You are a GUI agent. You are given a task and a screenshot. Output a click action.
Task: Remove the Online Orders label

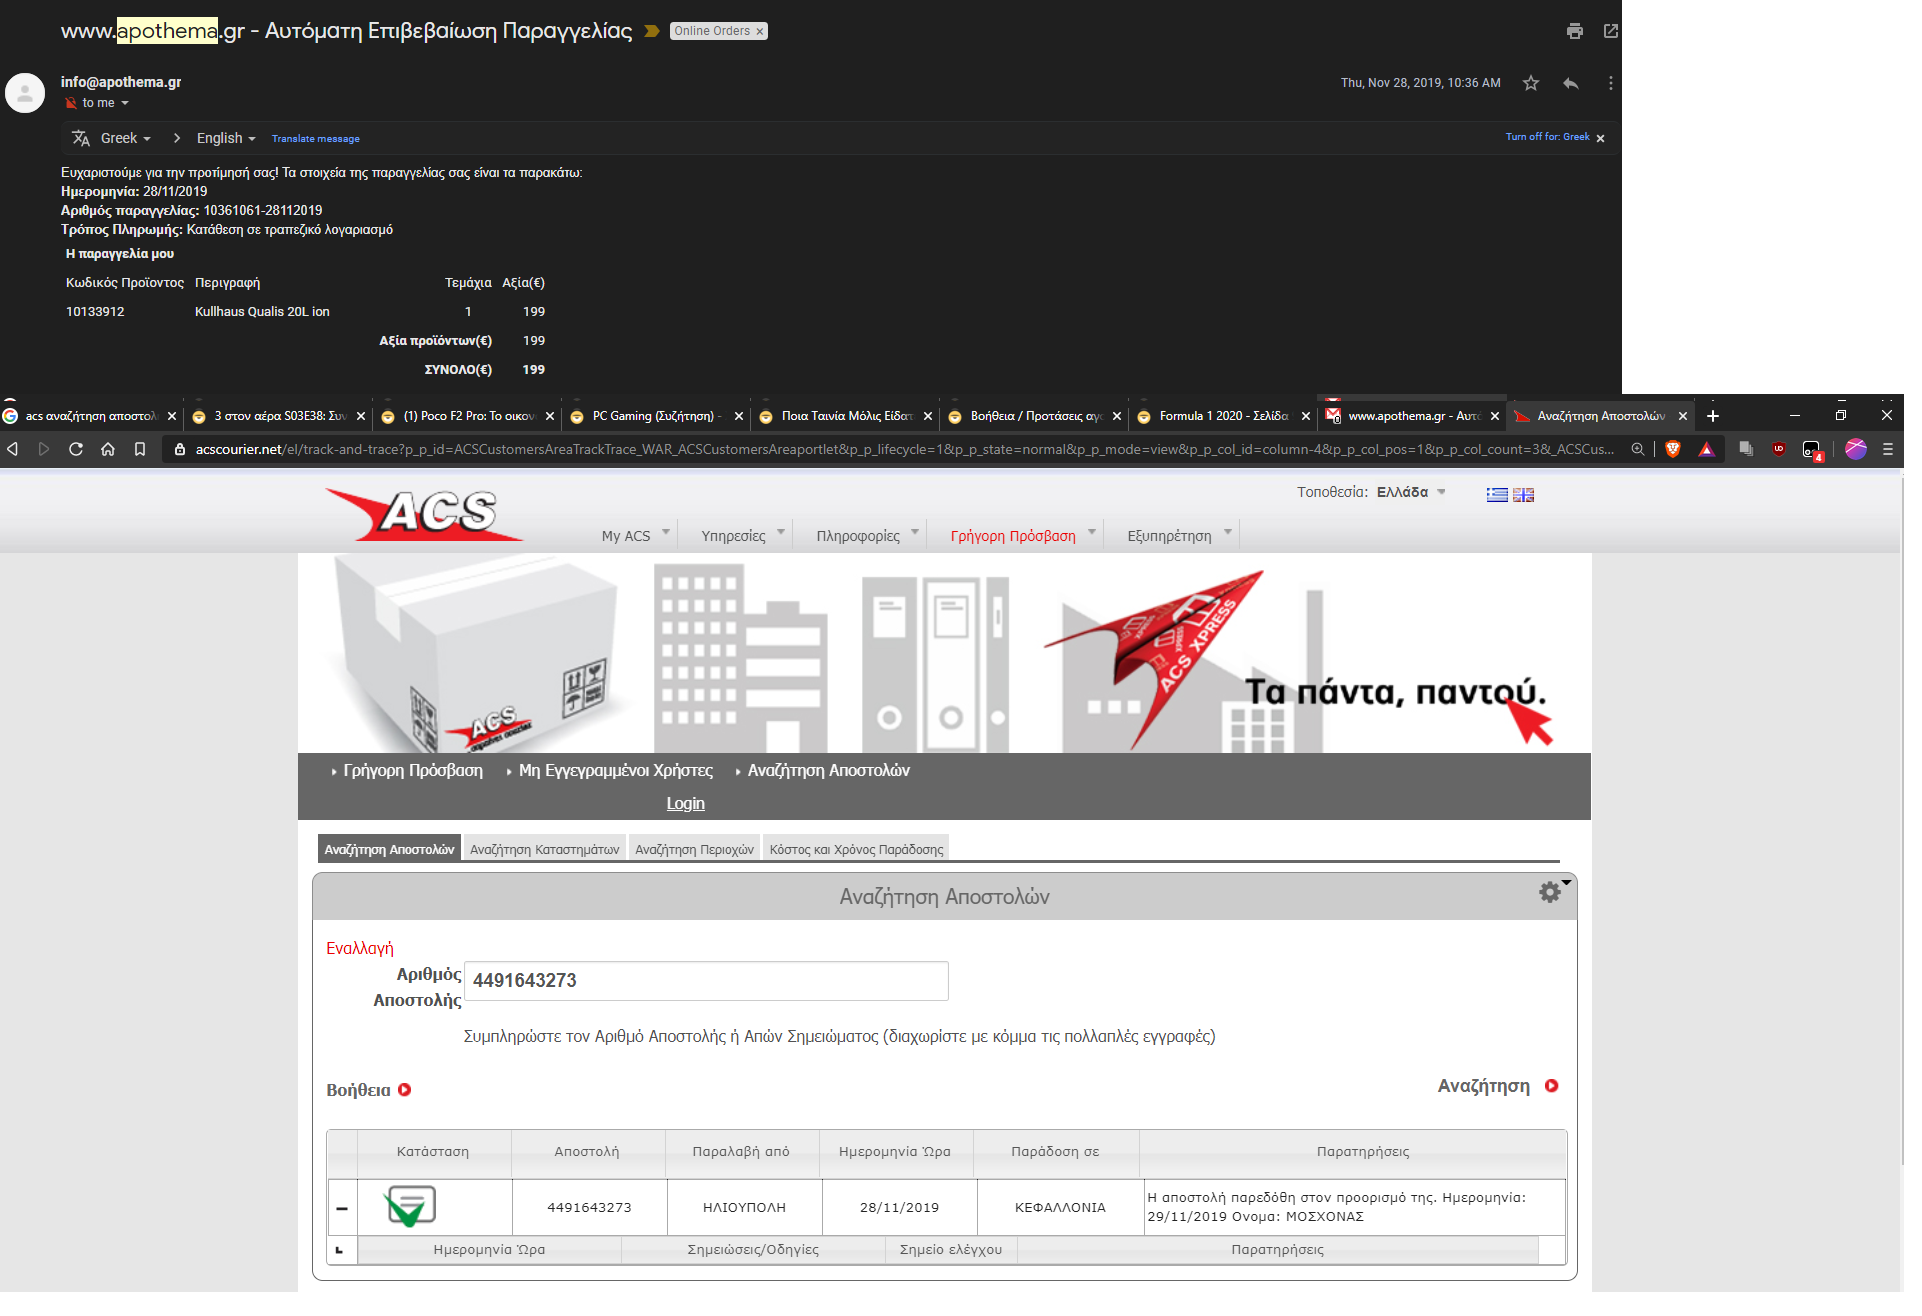coord(760,31)
